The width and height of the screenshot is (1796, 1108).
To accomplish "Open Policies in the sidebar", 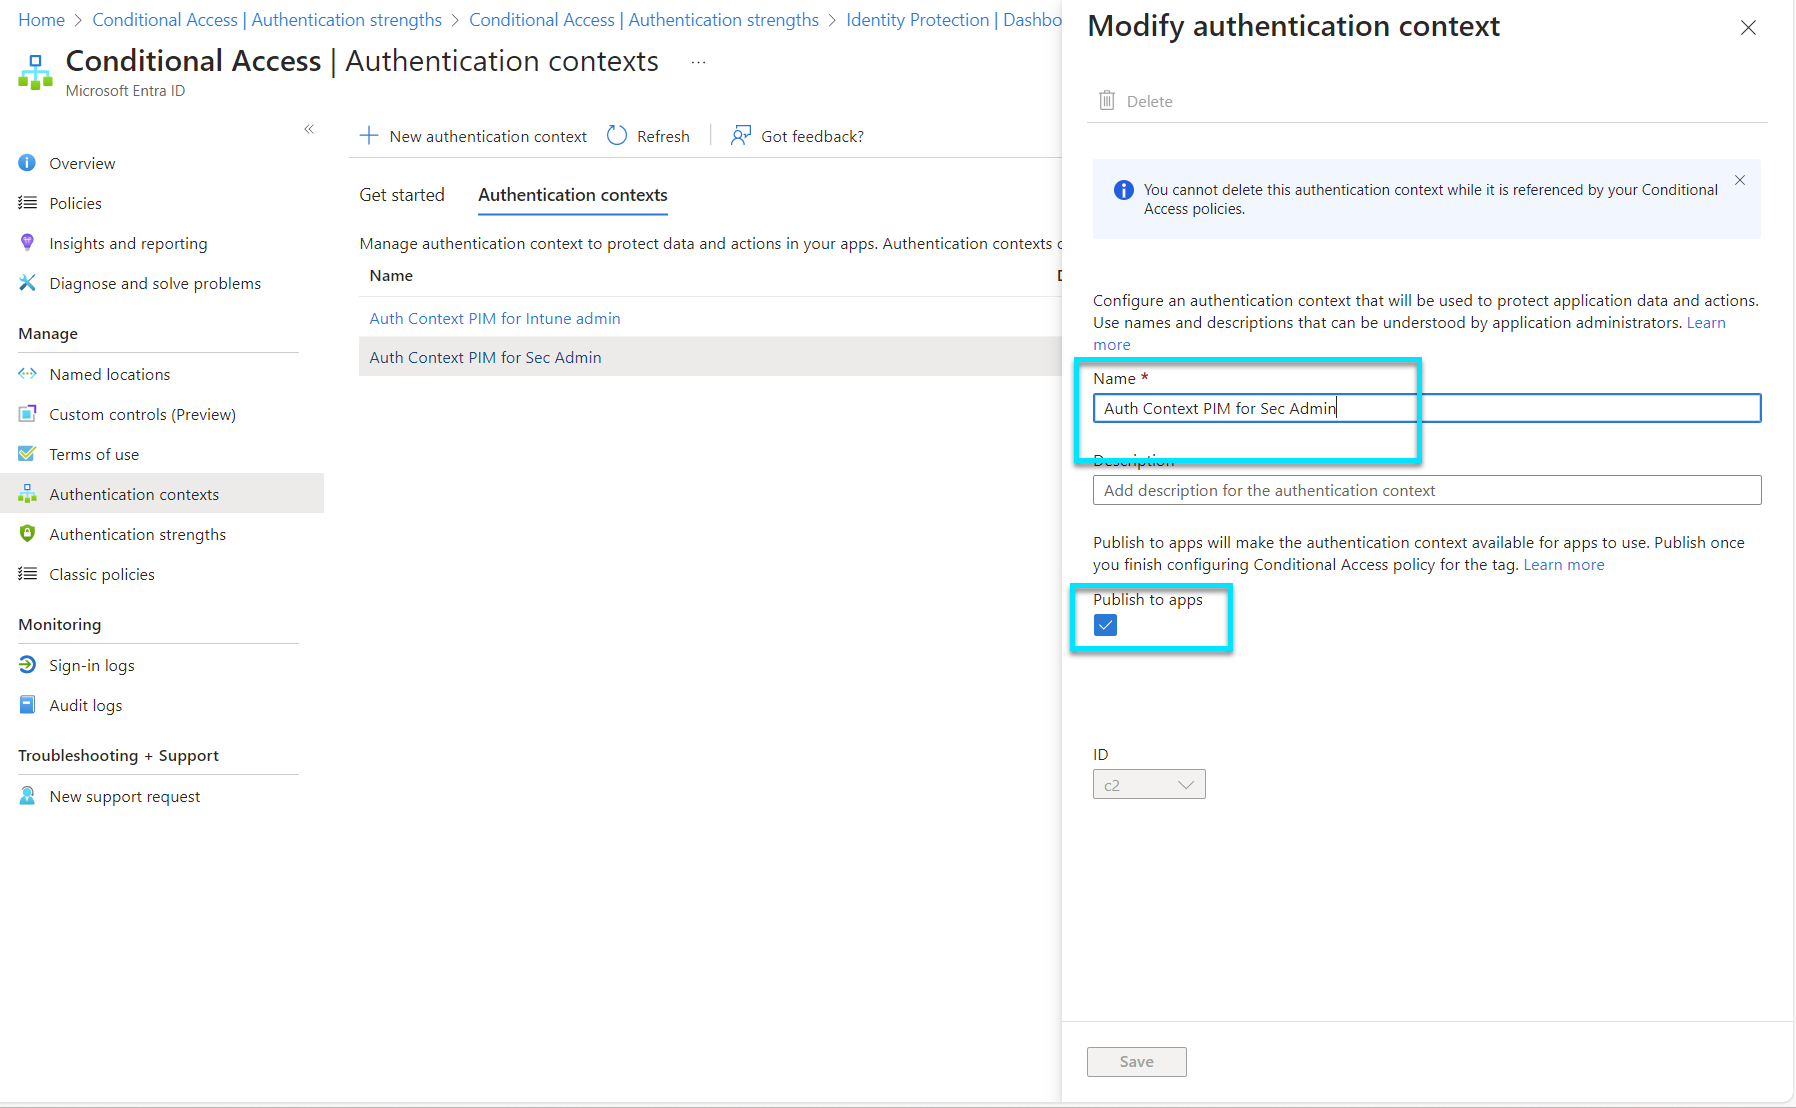I will [75, 203].
